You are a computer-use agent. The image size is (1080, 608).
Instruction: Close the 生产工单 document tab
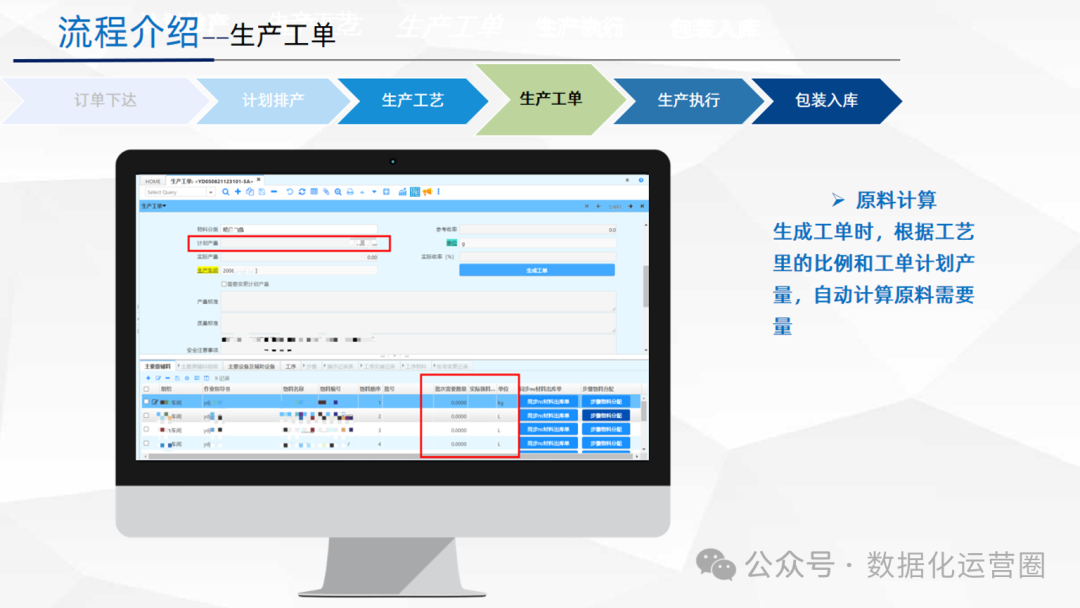pyautogui.click(x=258, y=180)
